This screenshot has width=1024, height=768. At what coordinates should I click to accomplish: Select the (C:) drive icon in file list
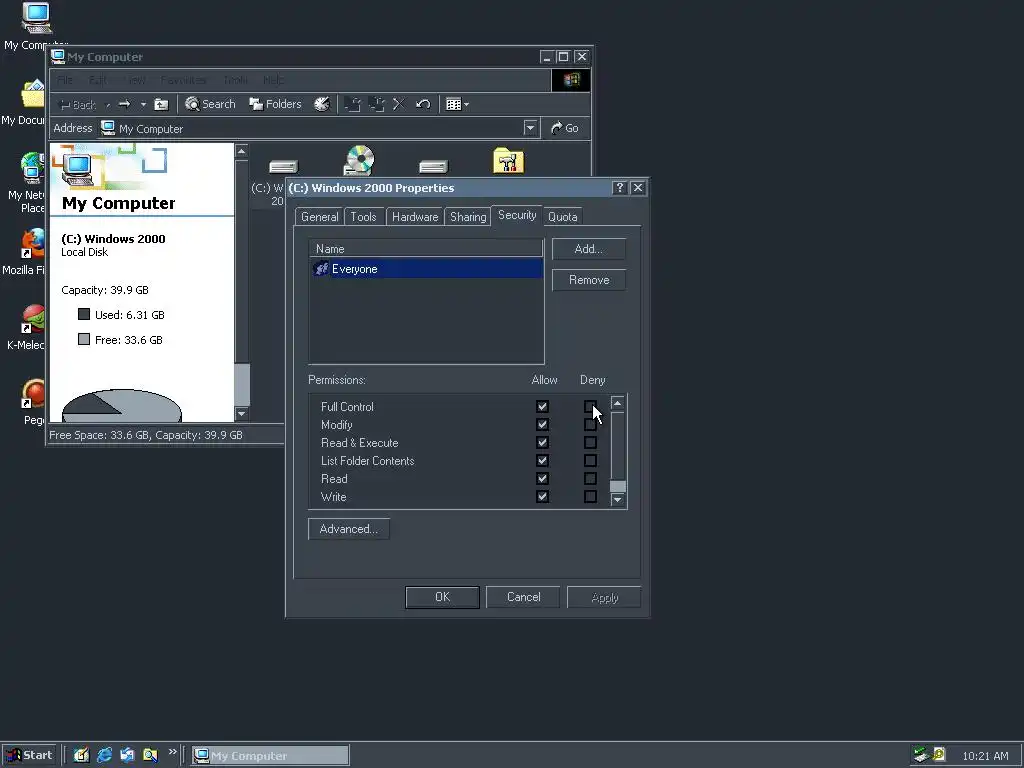pyautogui.click(x=283, y=167)
